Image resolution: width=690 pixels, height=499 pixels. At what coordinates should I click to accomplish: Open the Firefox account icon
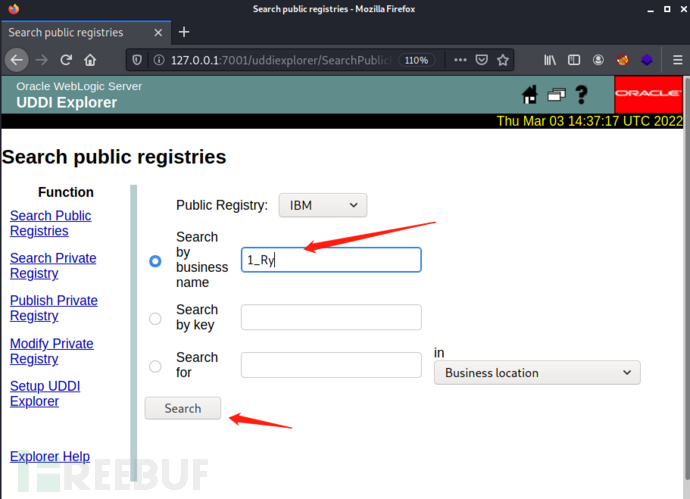pos(598,60)
